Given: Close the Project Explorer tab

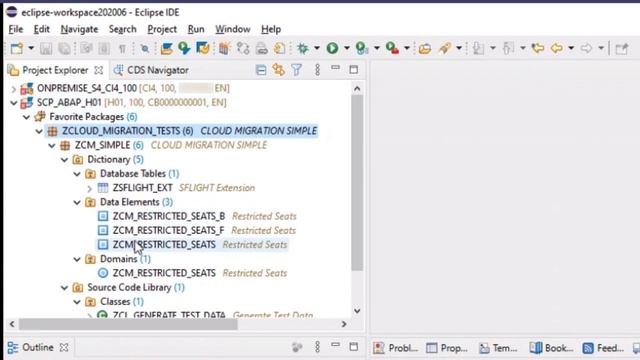Looking at the screenshot, I should [x=98, y=70].
